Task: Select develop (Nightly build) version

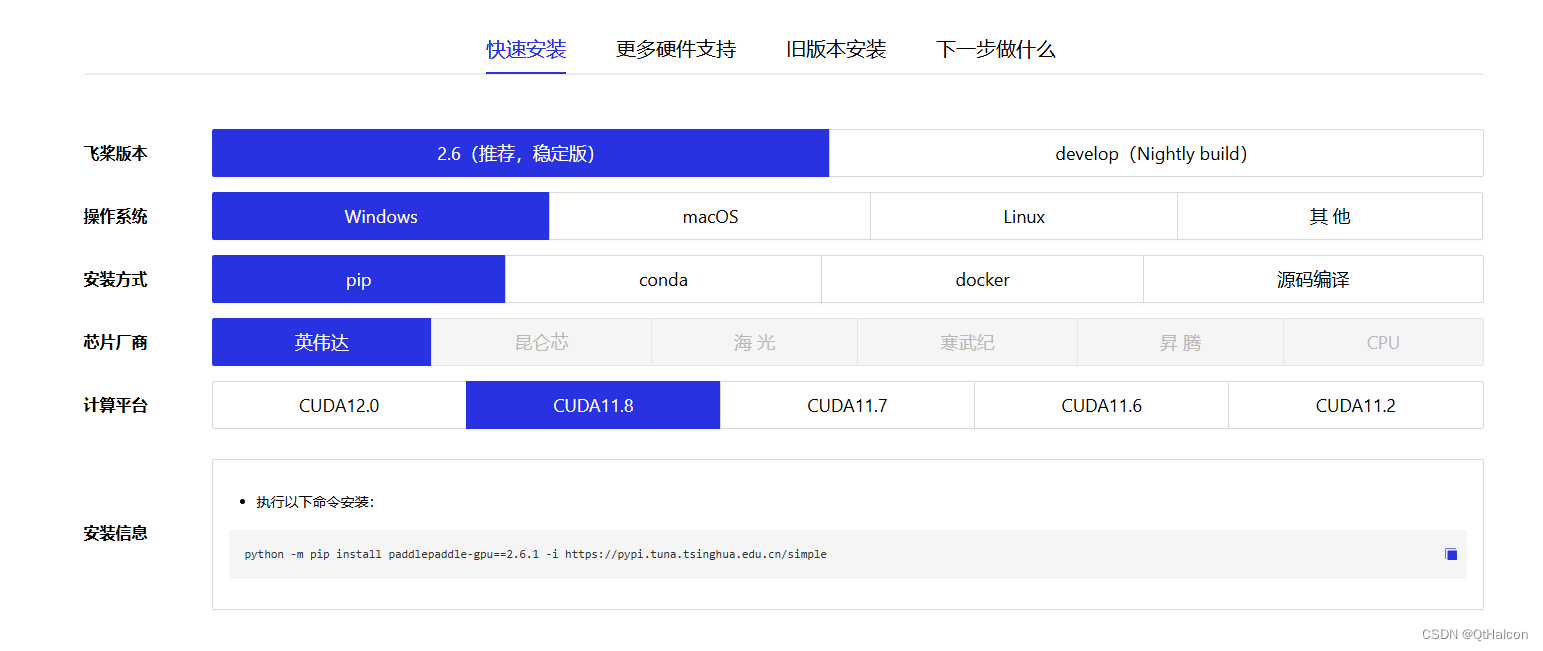Action: [x=1155, y=153]
